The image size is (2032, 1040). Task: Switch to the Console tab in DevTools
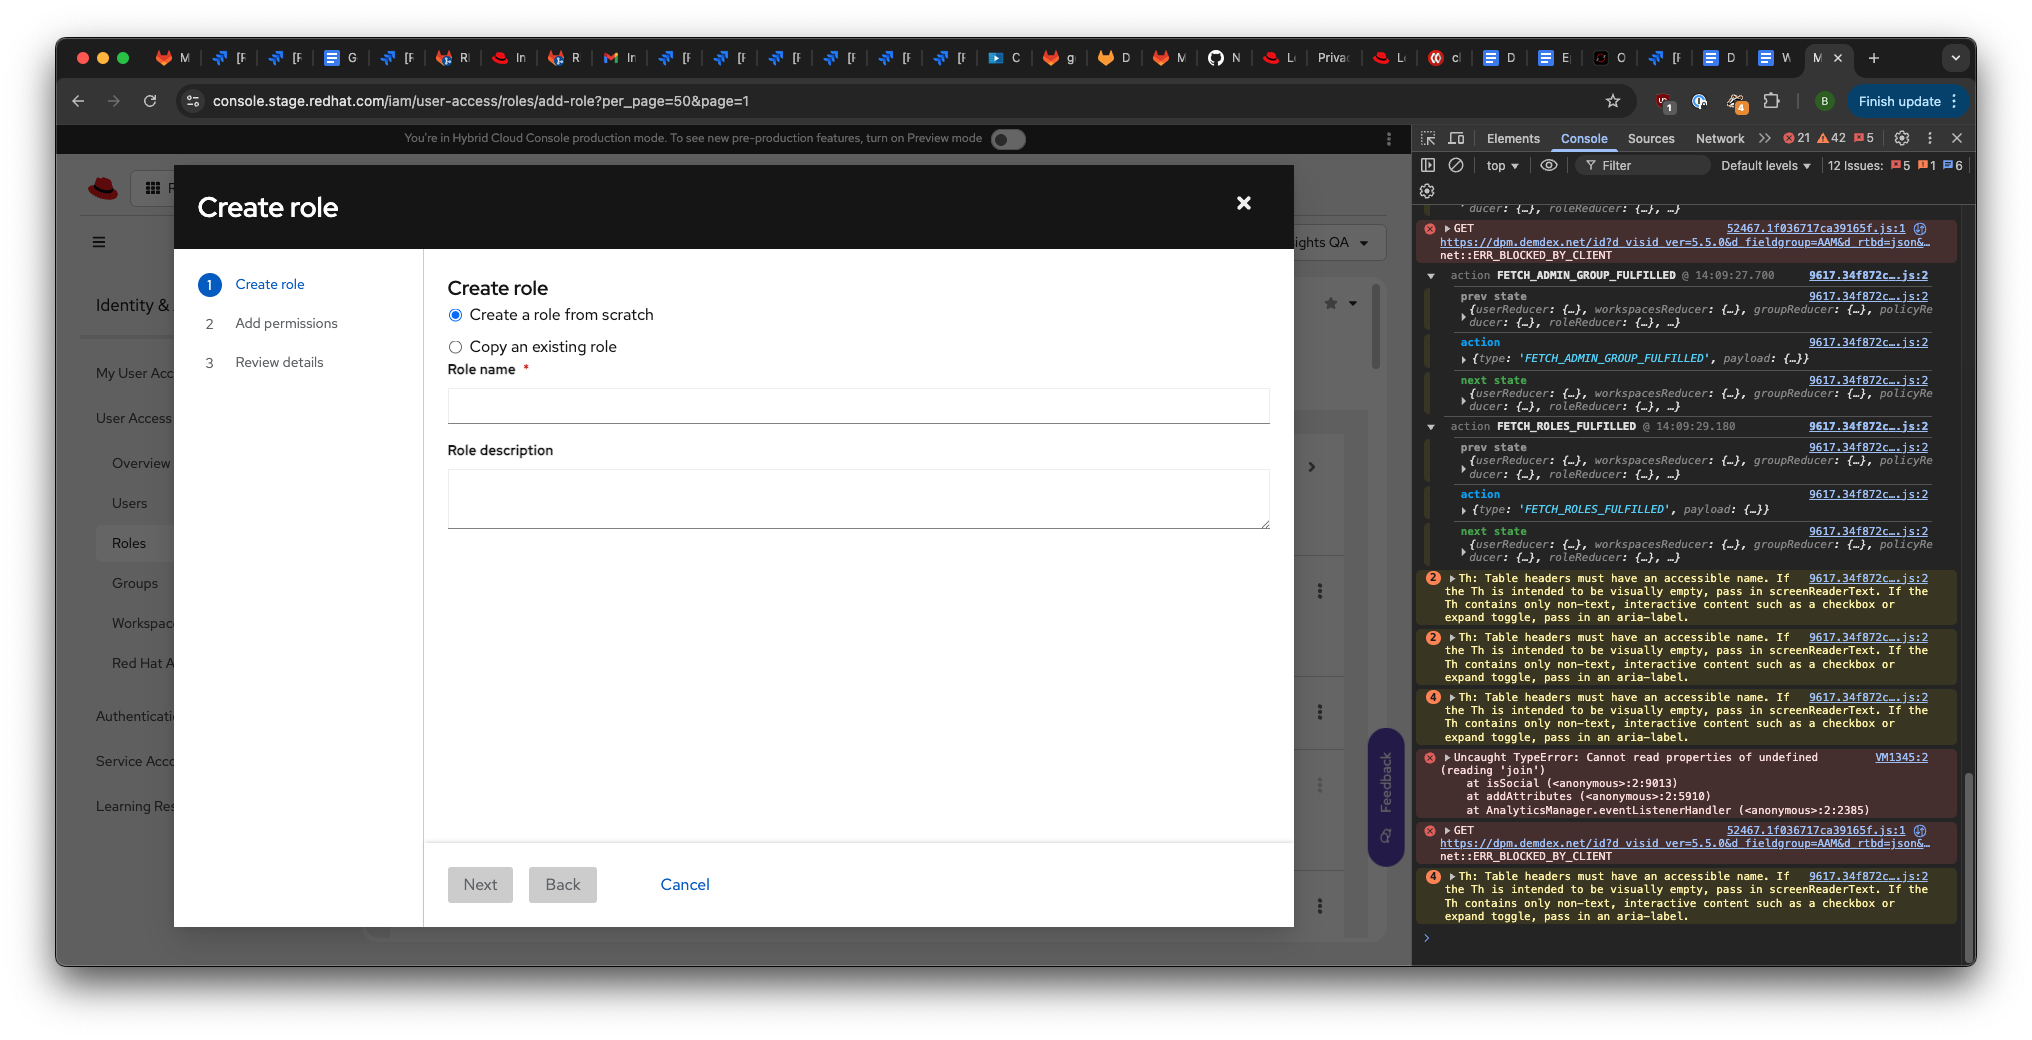coord(1584,139)
